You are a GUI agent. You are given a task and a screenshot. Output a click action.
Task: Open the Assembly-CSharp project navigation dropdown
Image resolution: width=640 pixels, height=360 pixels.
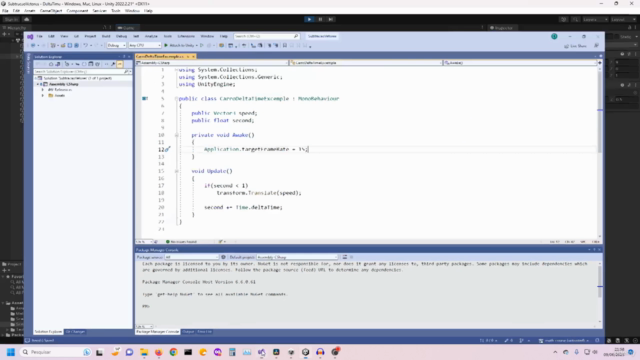pos(212,63)
